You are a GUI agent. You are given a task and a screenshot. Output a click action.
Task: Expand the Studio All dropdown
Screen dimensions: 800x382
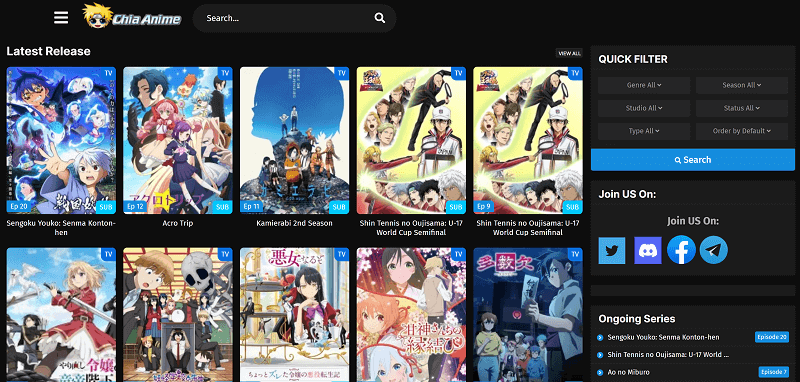pyautogui.click(x=644, y=108)
